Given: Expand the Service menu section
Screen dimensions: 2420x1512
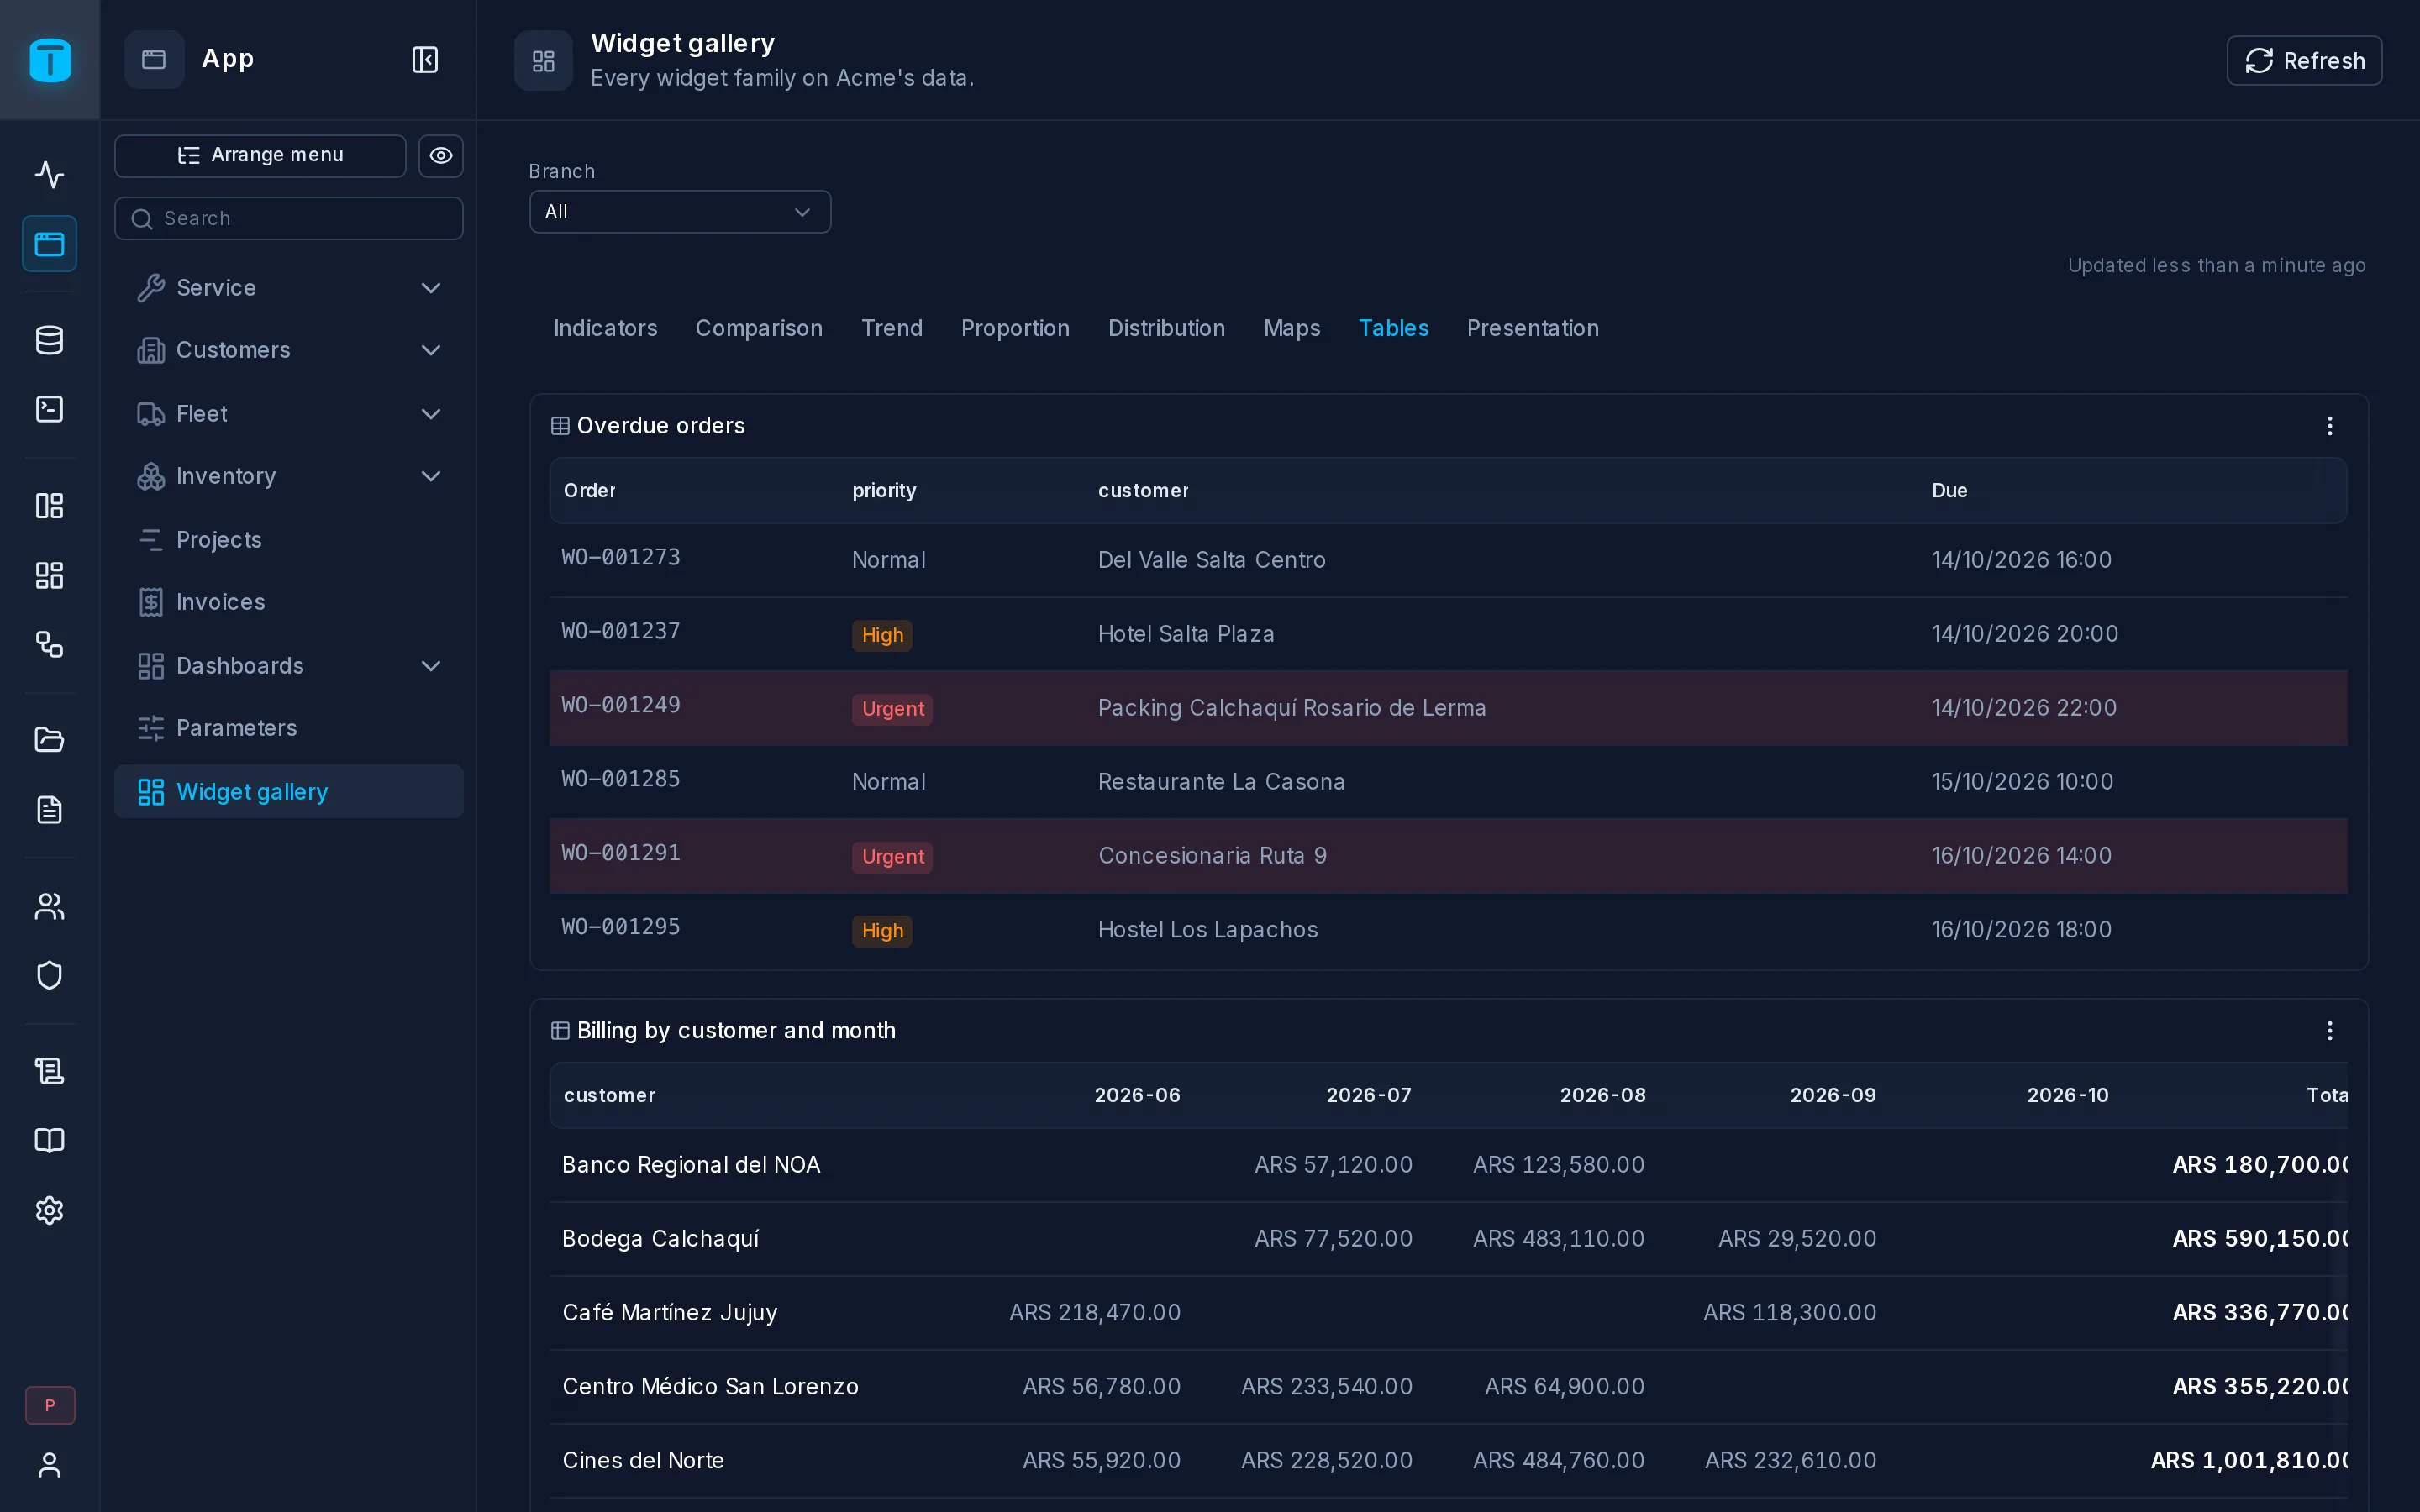Looking at the screenshot, I should pyautogui.click(x=289, y=288).
